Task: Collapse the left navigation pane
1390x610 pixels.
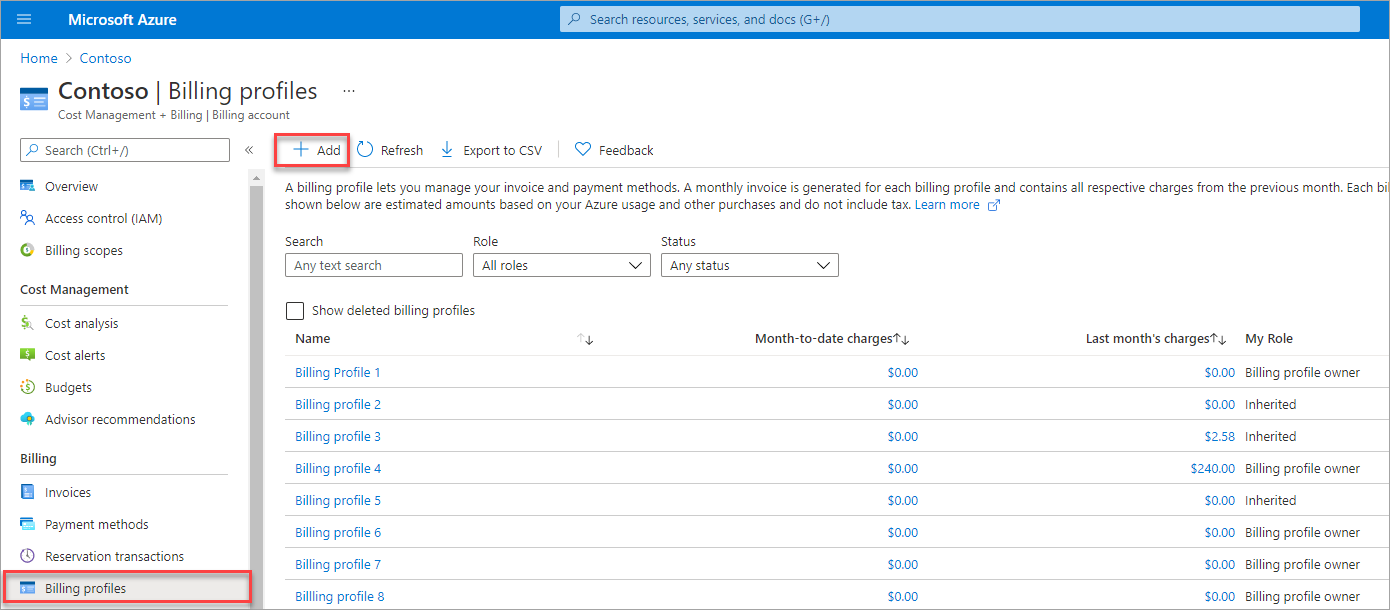Action: click(249, 149)
